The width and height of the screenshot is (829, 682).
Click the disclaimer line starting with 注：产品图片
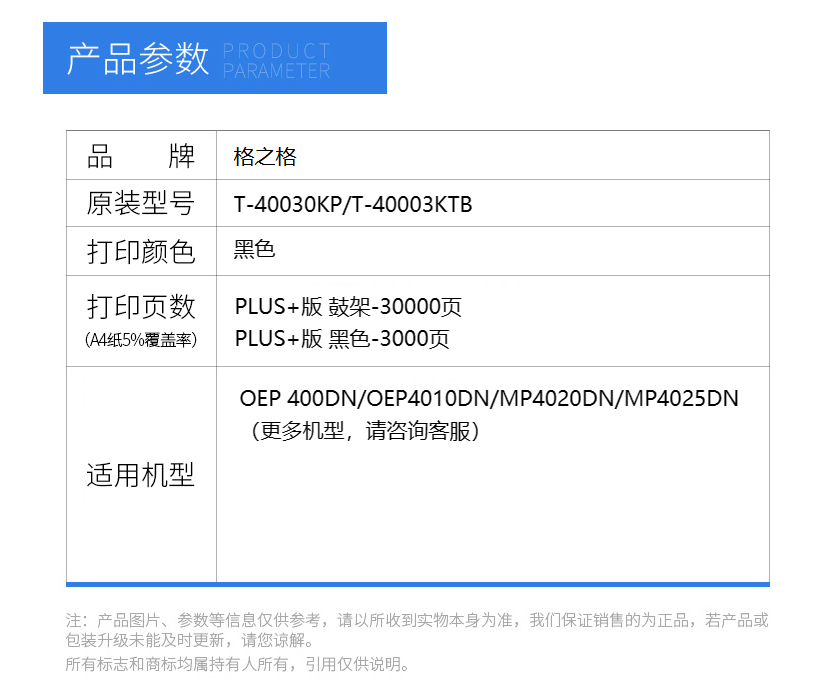pos(417,620)
